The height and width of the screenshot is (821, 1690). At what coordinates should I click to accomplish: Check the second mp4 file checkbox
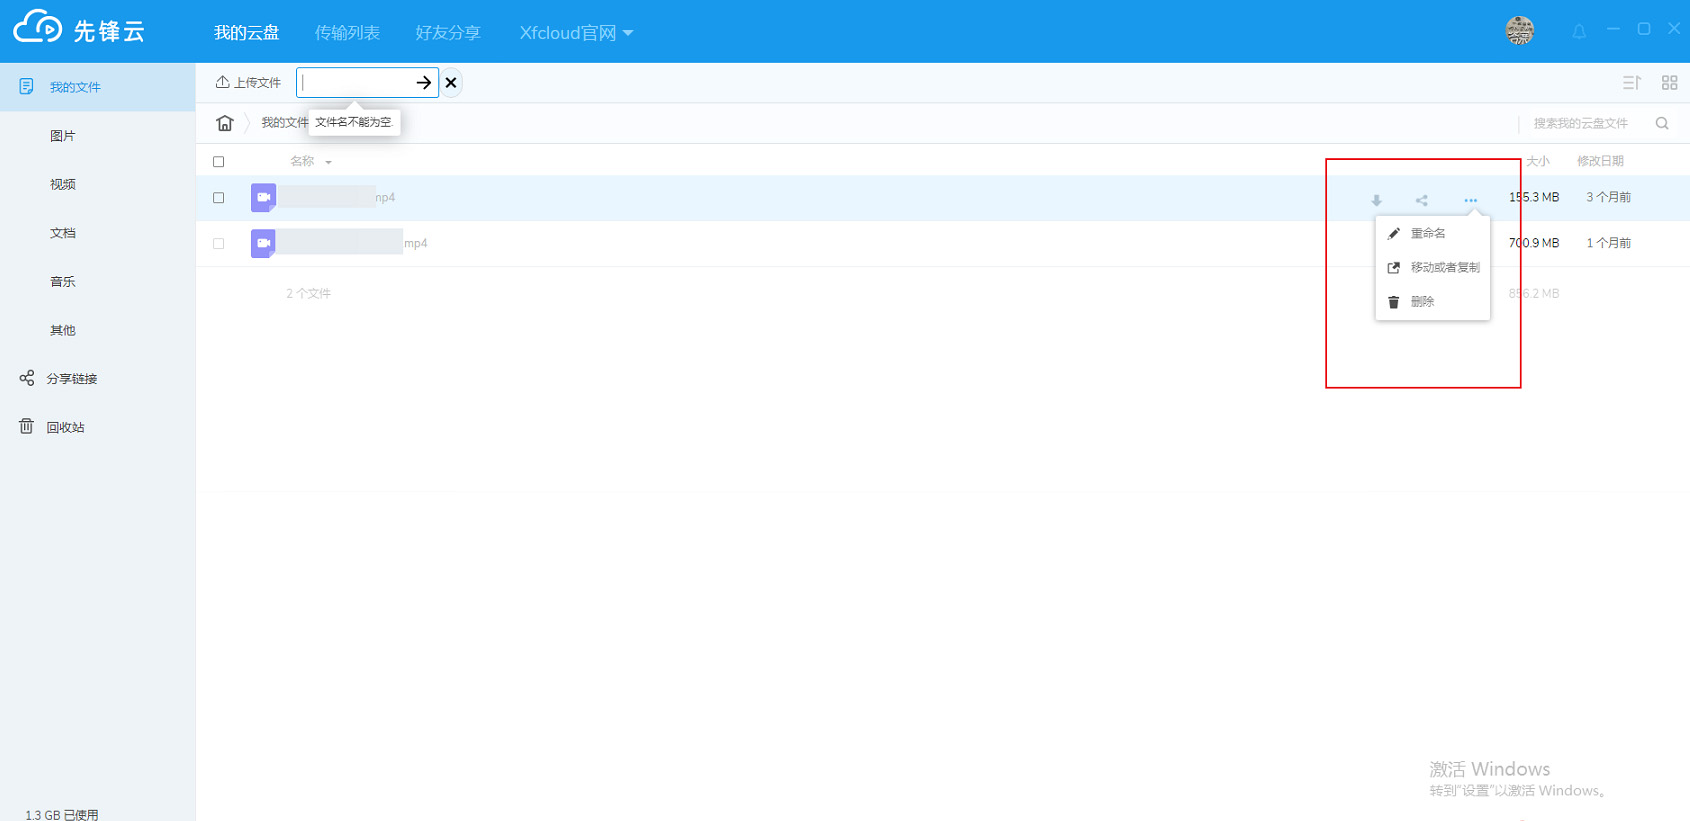(219, 243)
